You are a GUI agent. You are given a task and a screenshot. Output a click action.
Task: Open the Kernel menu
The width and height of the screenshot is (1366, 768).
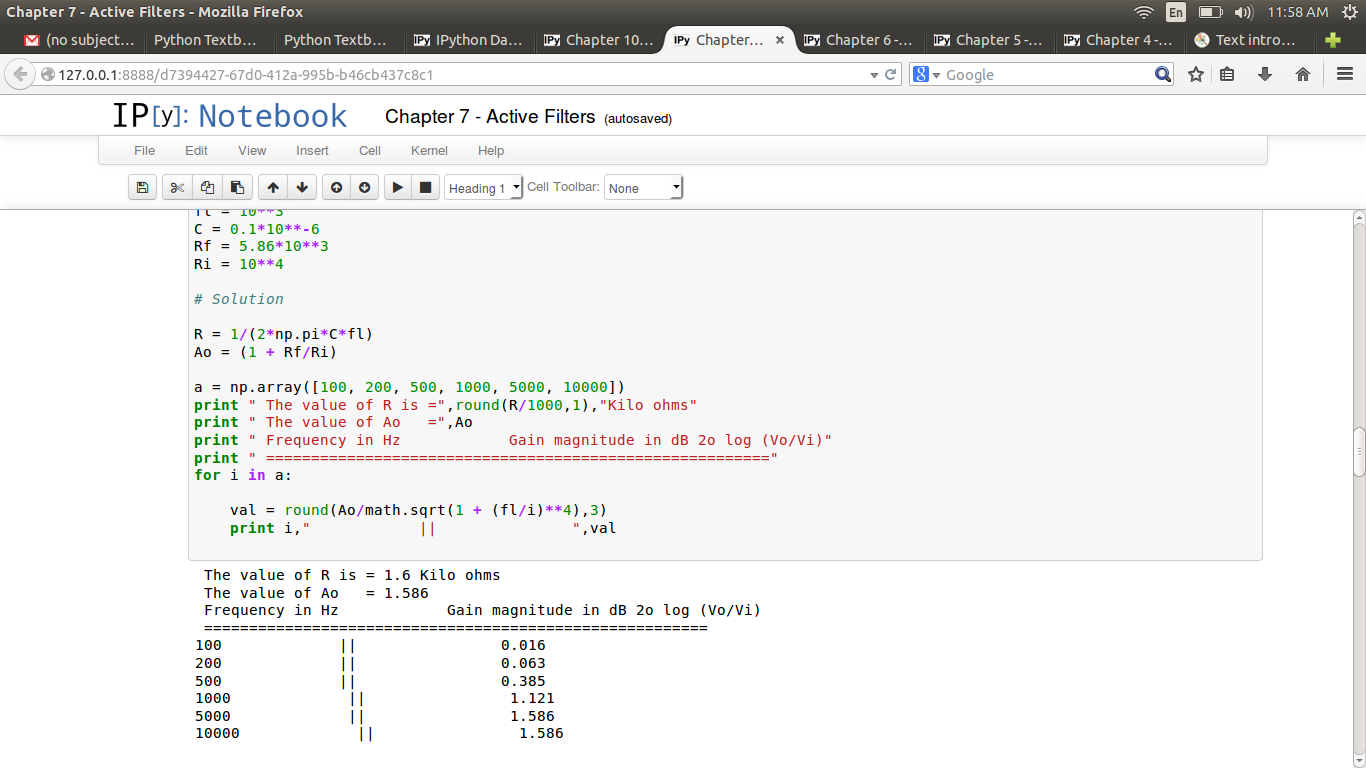[x=429, y=151]
